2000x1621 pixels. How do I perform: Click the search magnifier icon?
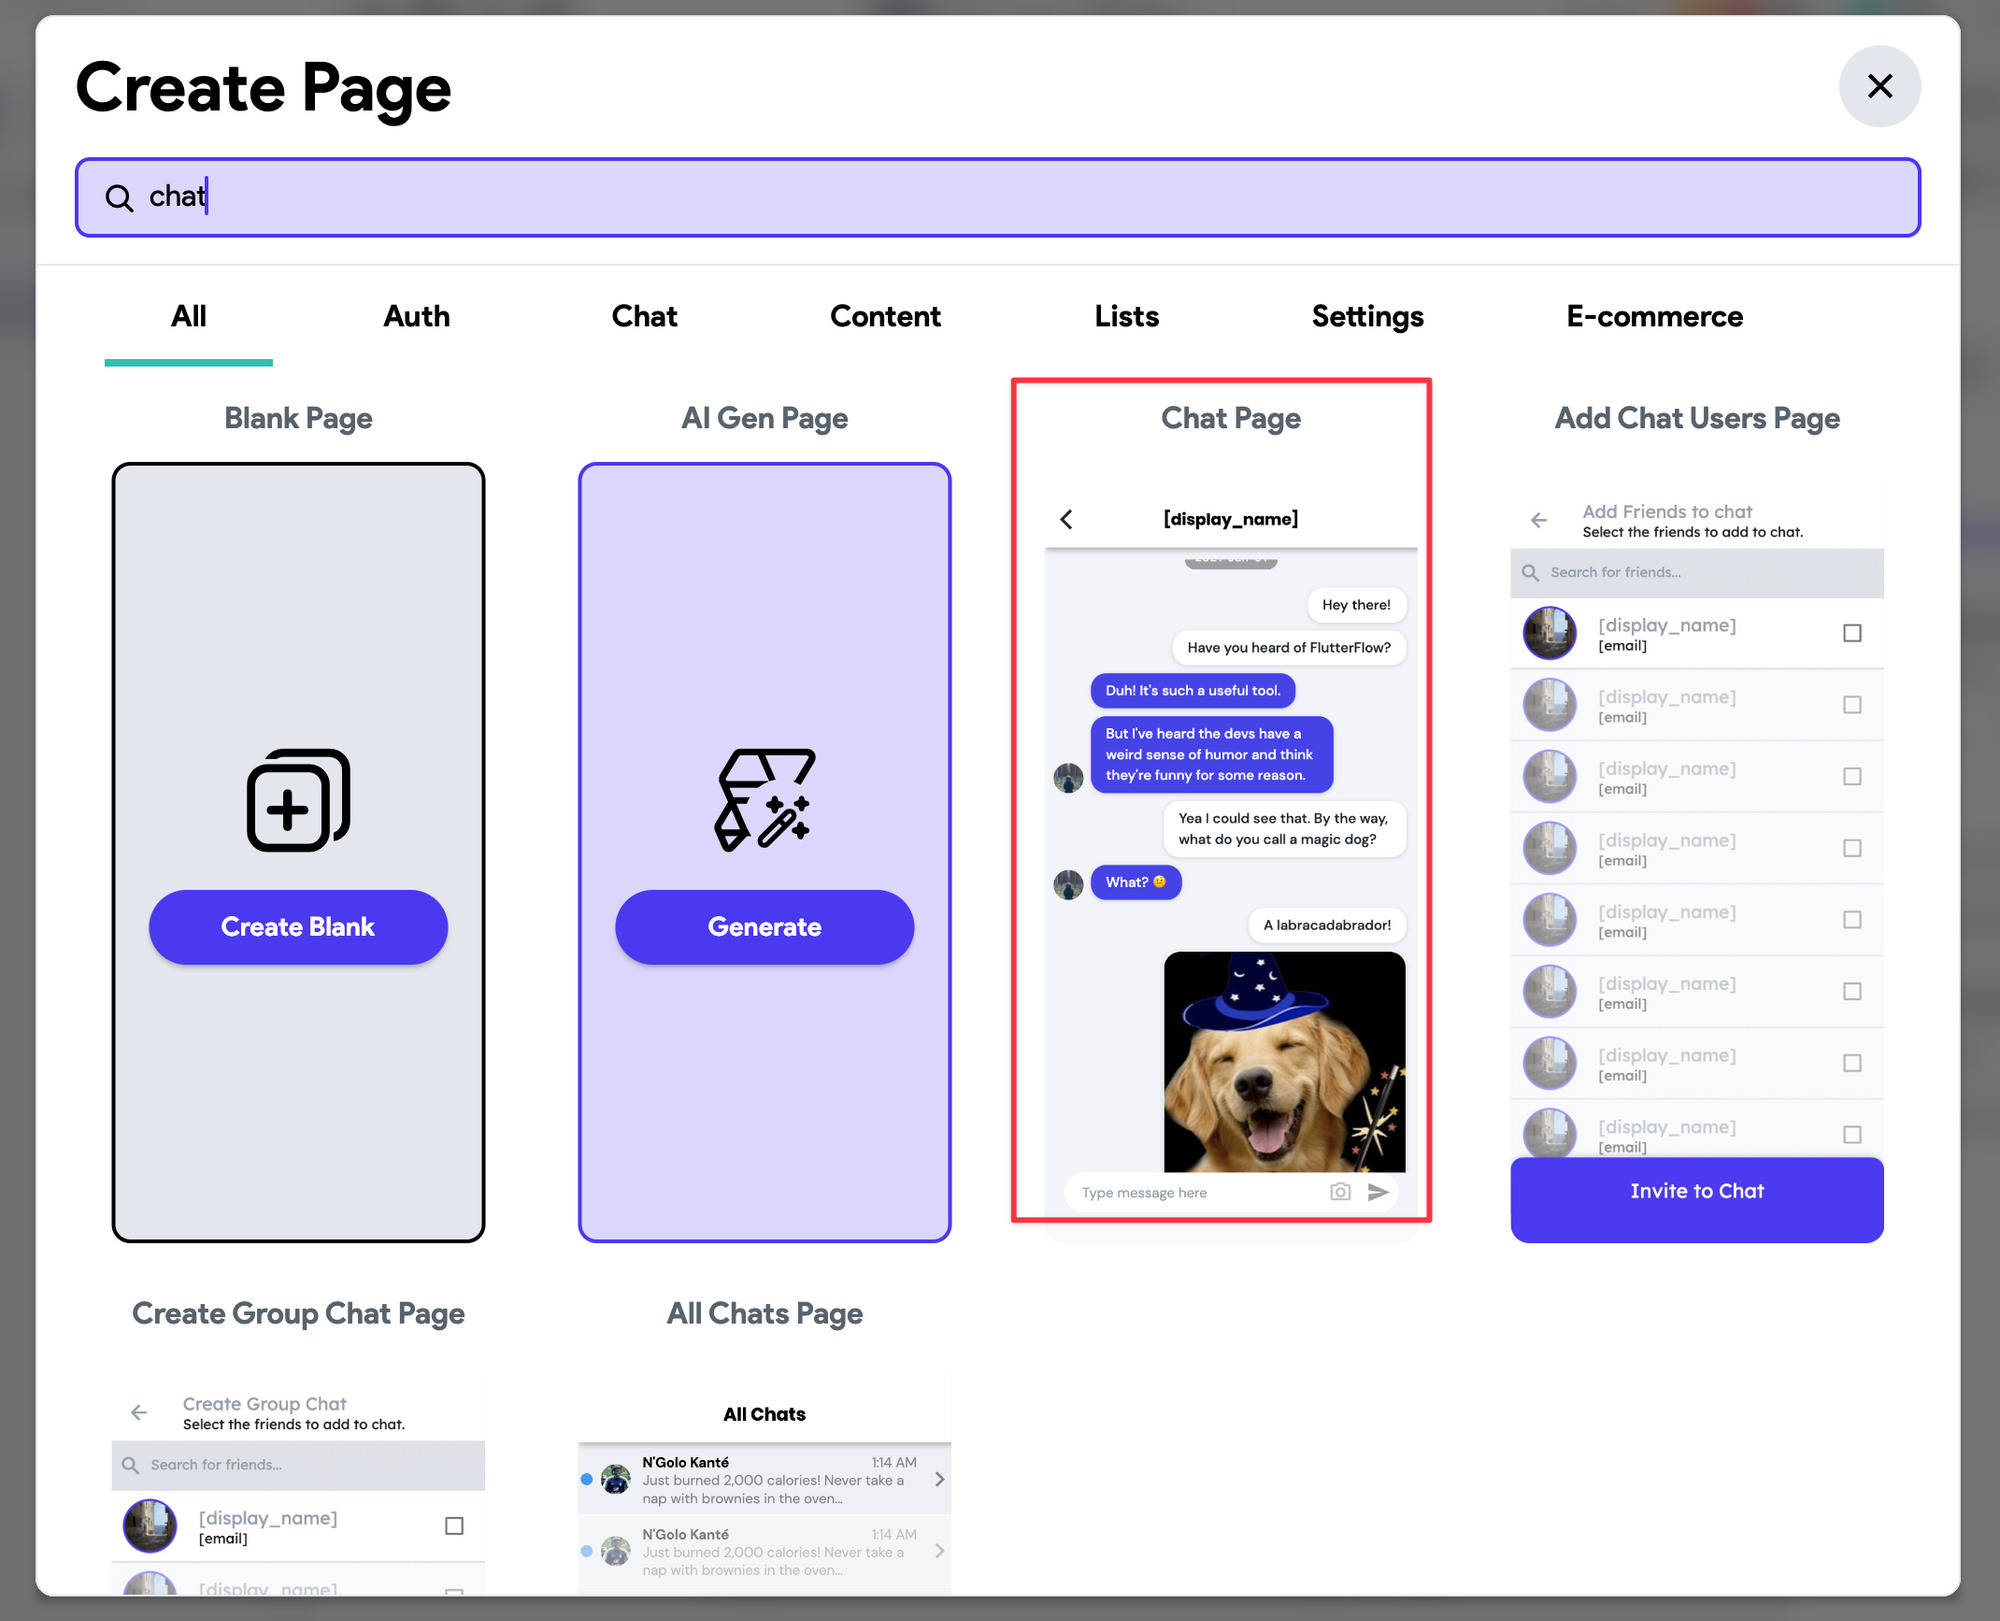click(x=119, y=198)
